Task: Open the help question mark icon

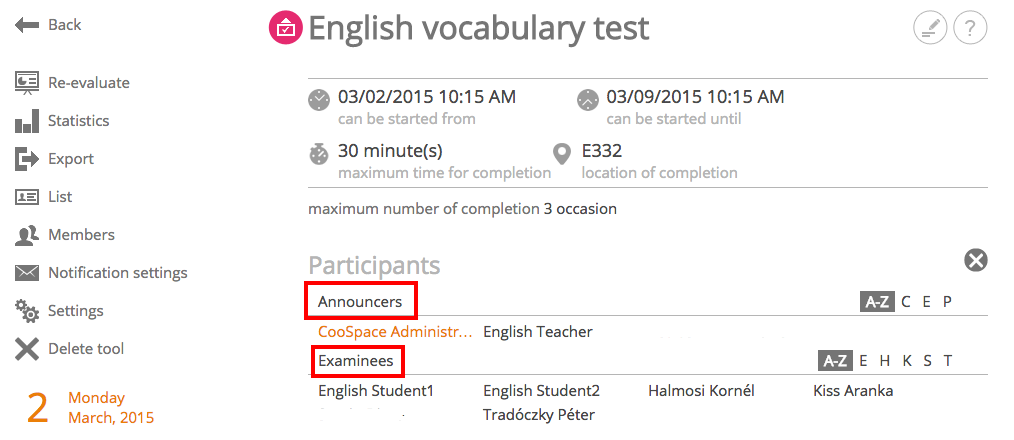Action: [x=970, y=28]
